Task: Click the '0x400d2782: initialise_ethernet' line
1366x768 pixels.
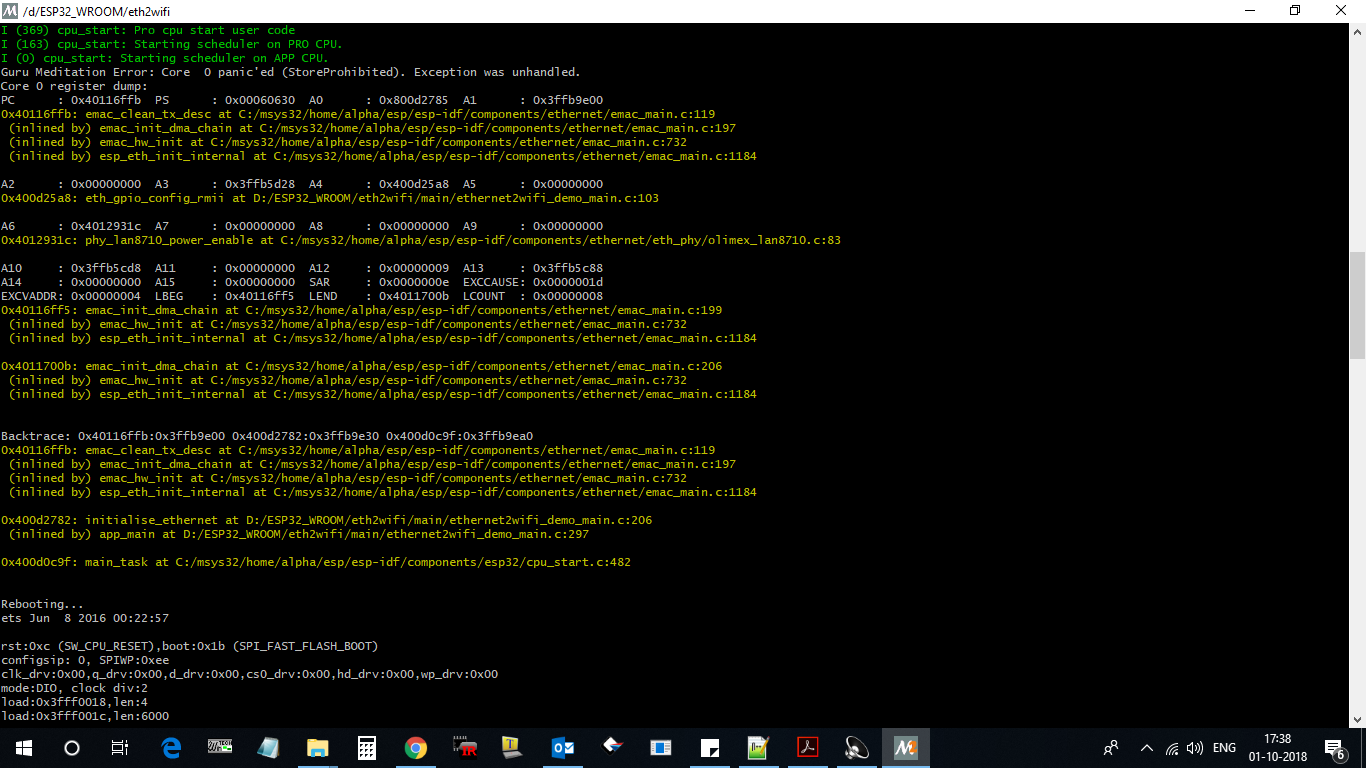Action: (x=327, y=520)
